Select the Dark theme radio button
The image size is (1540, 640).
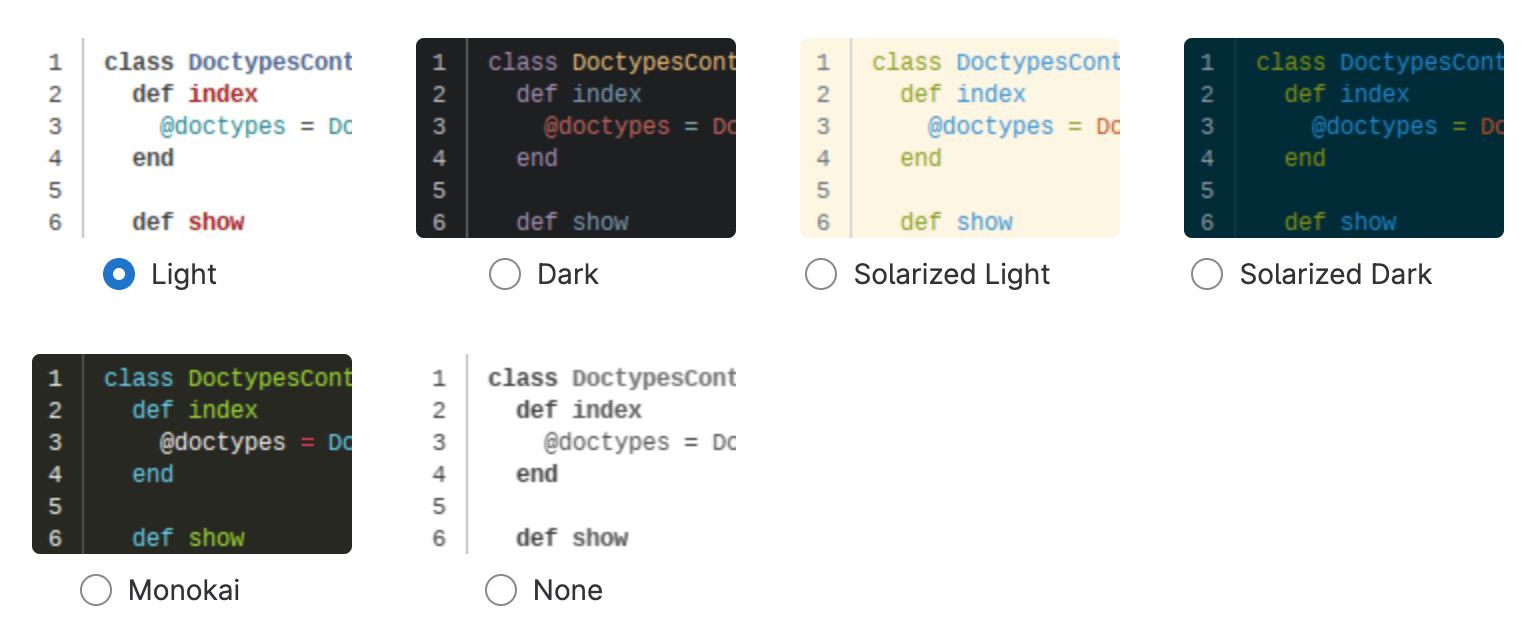[505, 274]
